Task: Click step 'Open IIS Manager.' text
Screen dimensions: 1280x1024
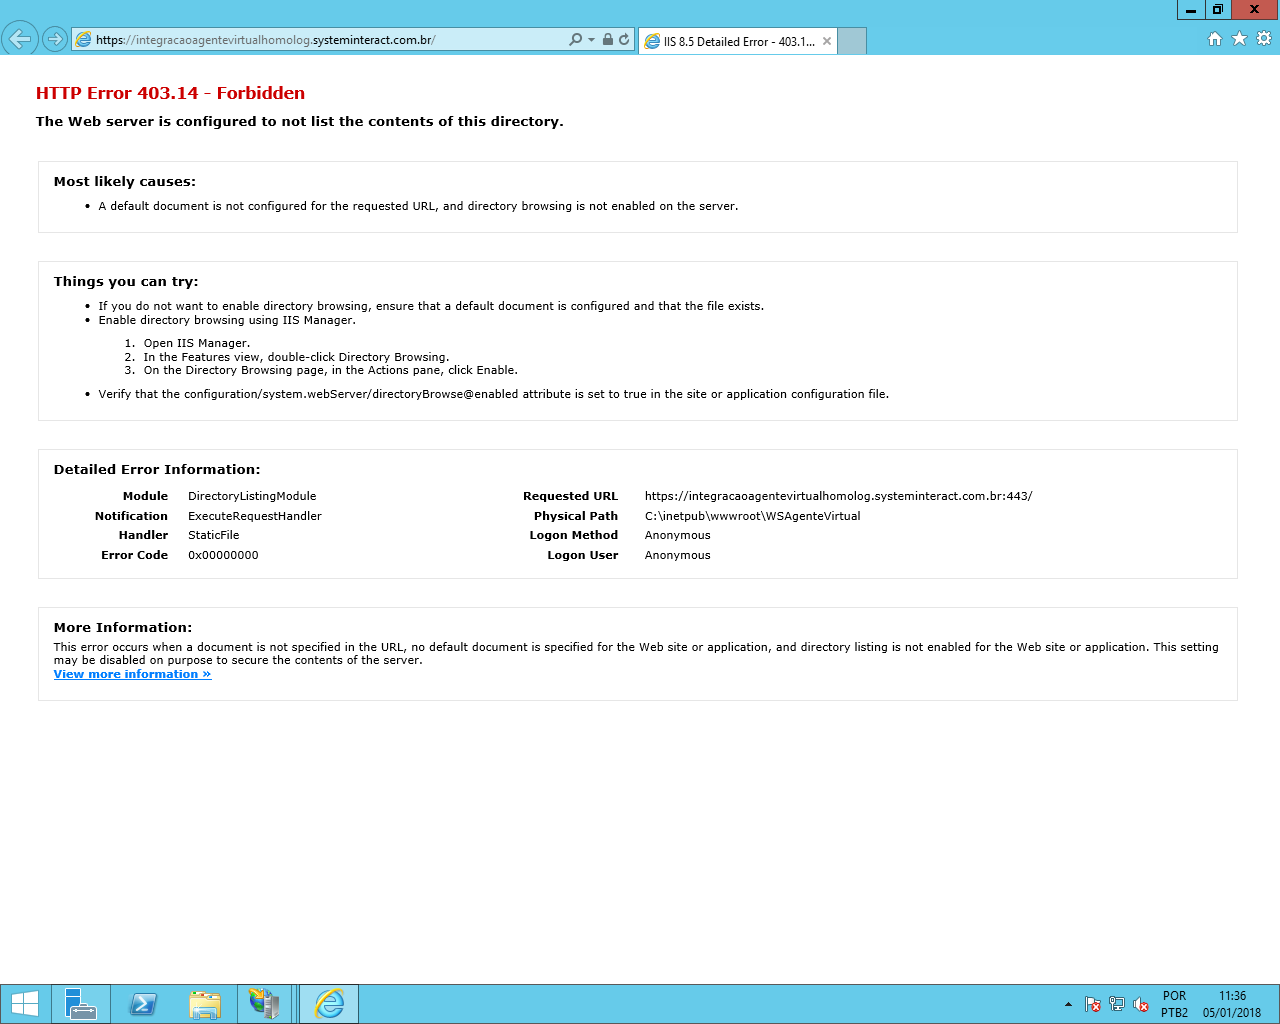Action: click(x=197, y=343)
